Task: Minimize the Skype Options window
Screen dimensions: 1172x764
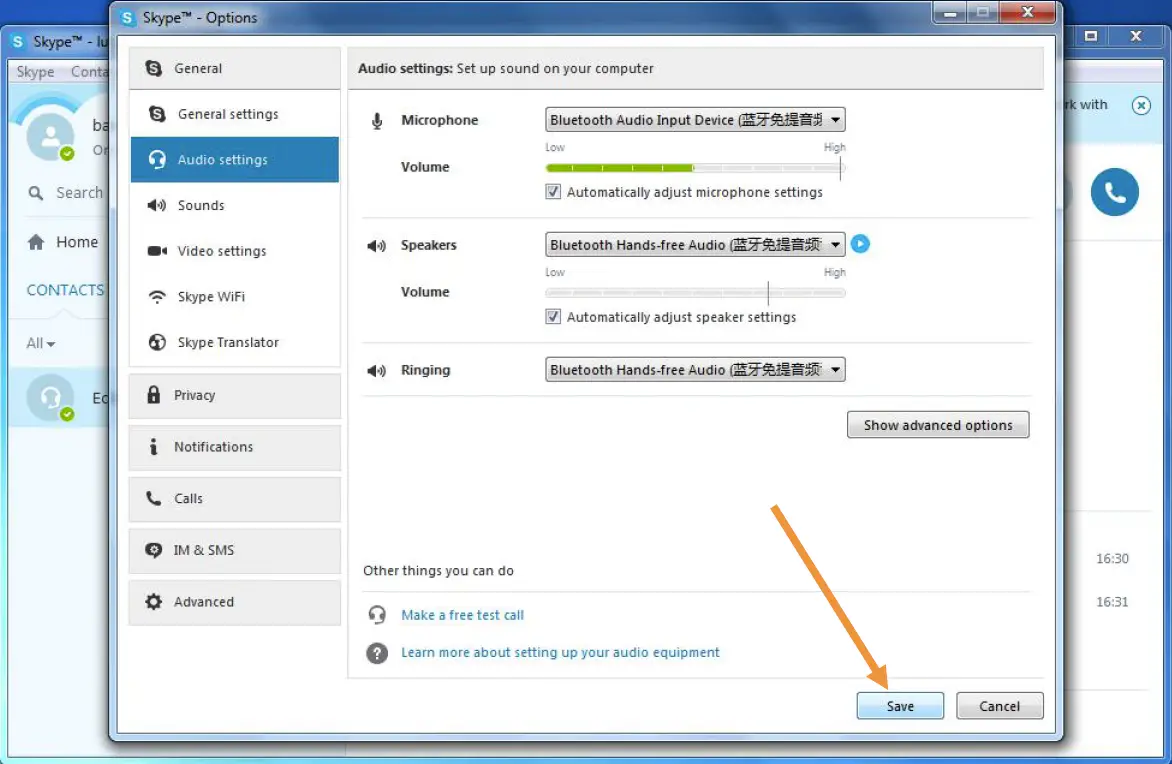Action: [x=950, y=13]
